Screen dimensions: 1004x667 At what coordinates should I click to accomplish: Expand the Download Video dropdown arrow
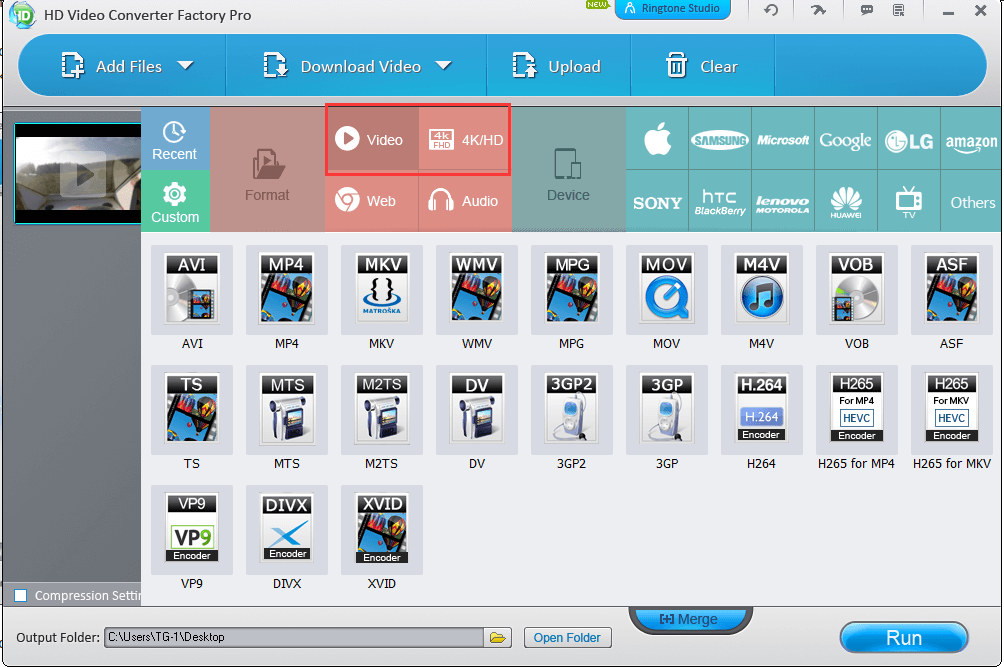click(443, 67)
